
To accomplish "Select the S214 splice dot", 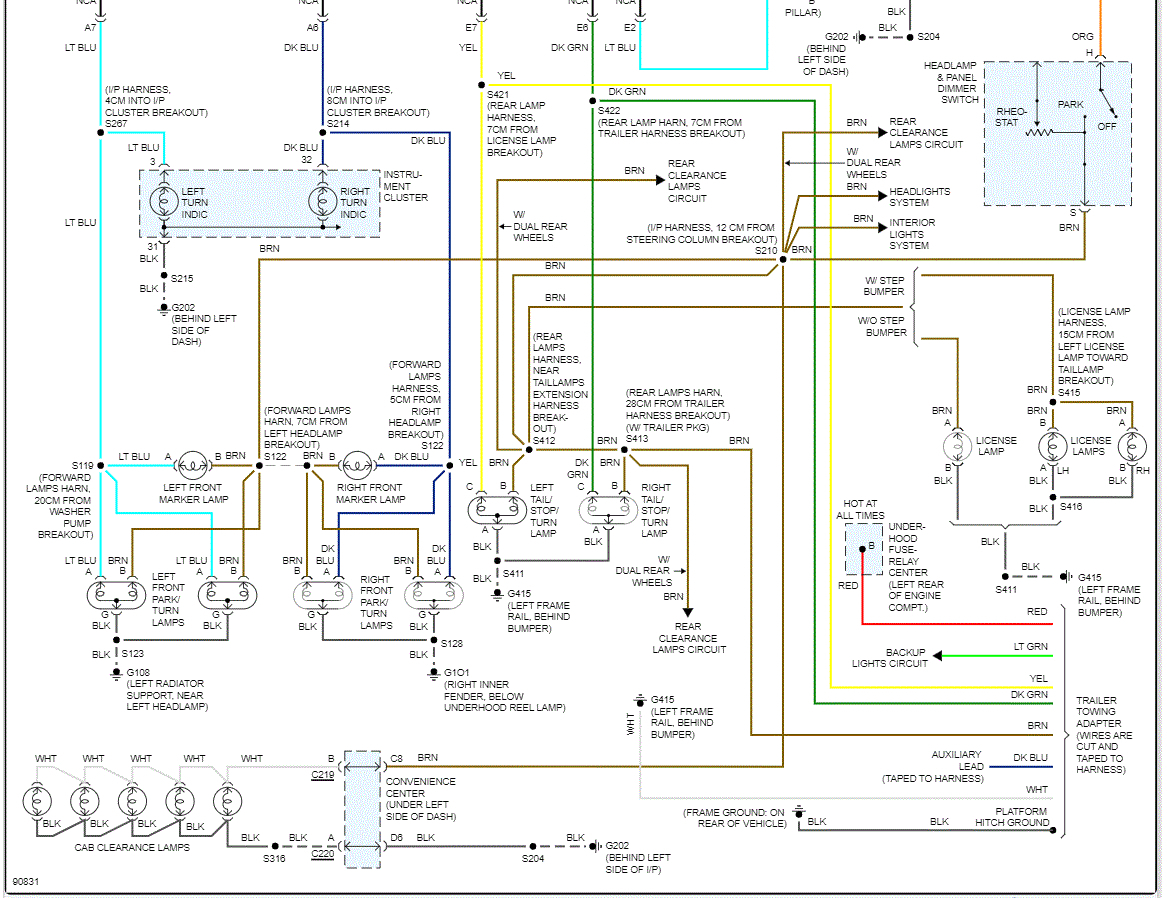I will pyautogui.click(x=322, y=132).
